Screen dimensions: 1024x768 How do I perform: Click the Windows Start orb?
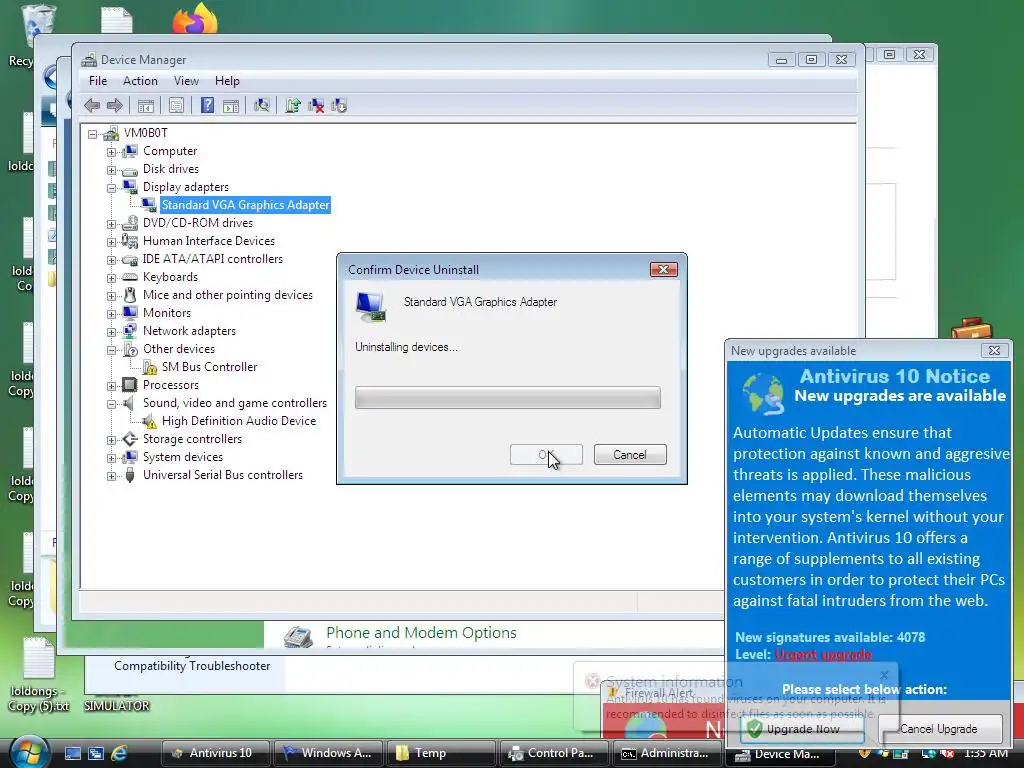28,752
